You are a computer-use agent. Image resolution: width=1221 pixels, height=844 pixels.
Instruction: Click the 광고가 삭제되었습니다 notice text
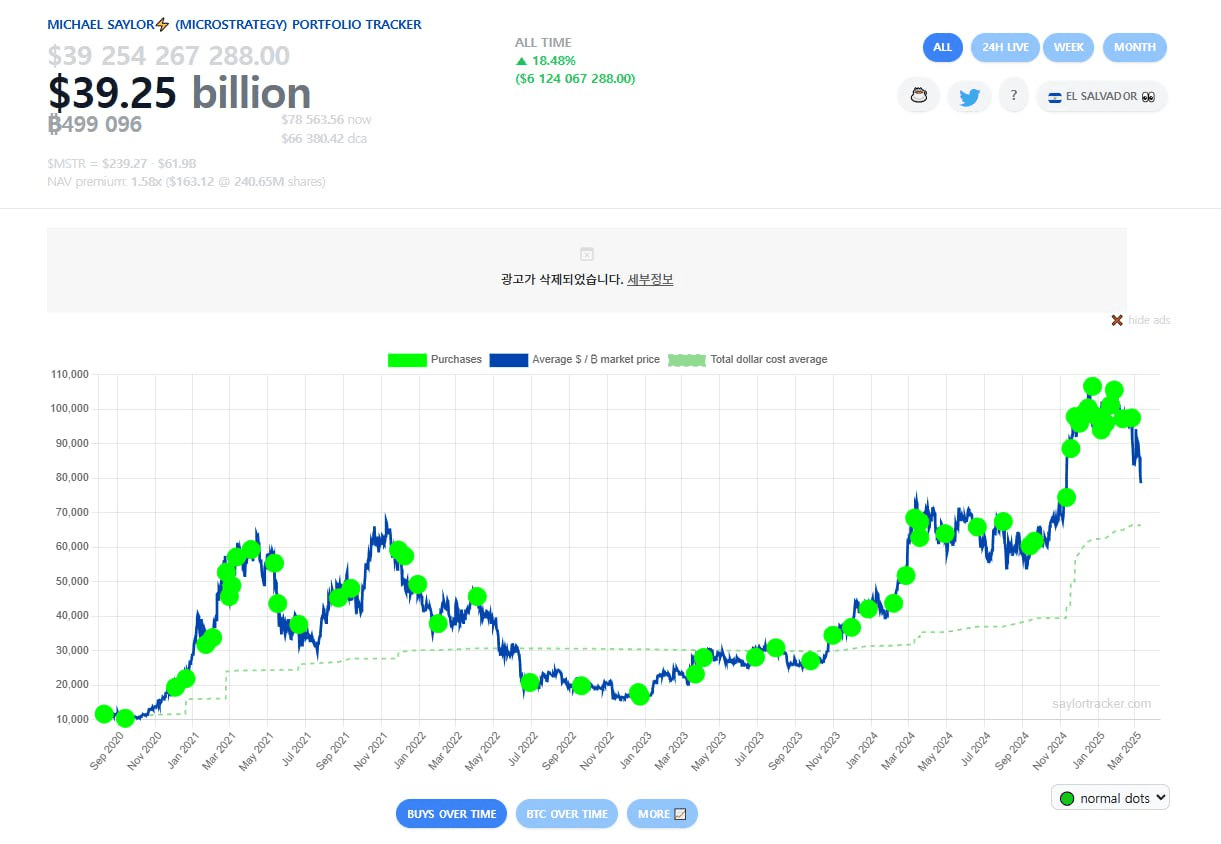tap(562, 280)
